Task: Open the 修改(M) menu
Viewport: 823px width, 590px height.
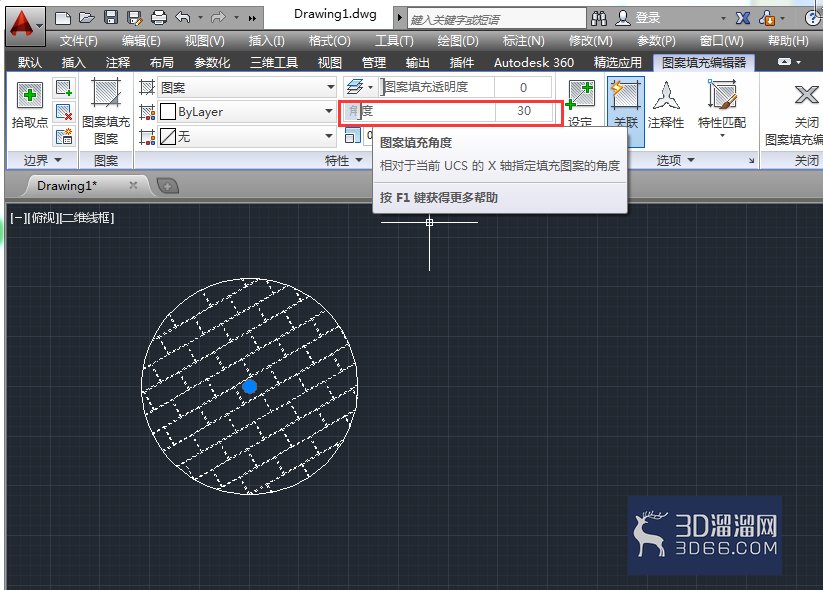Action: pos(590,40)
